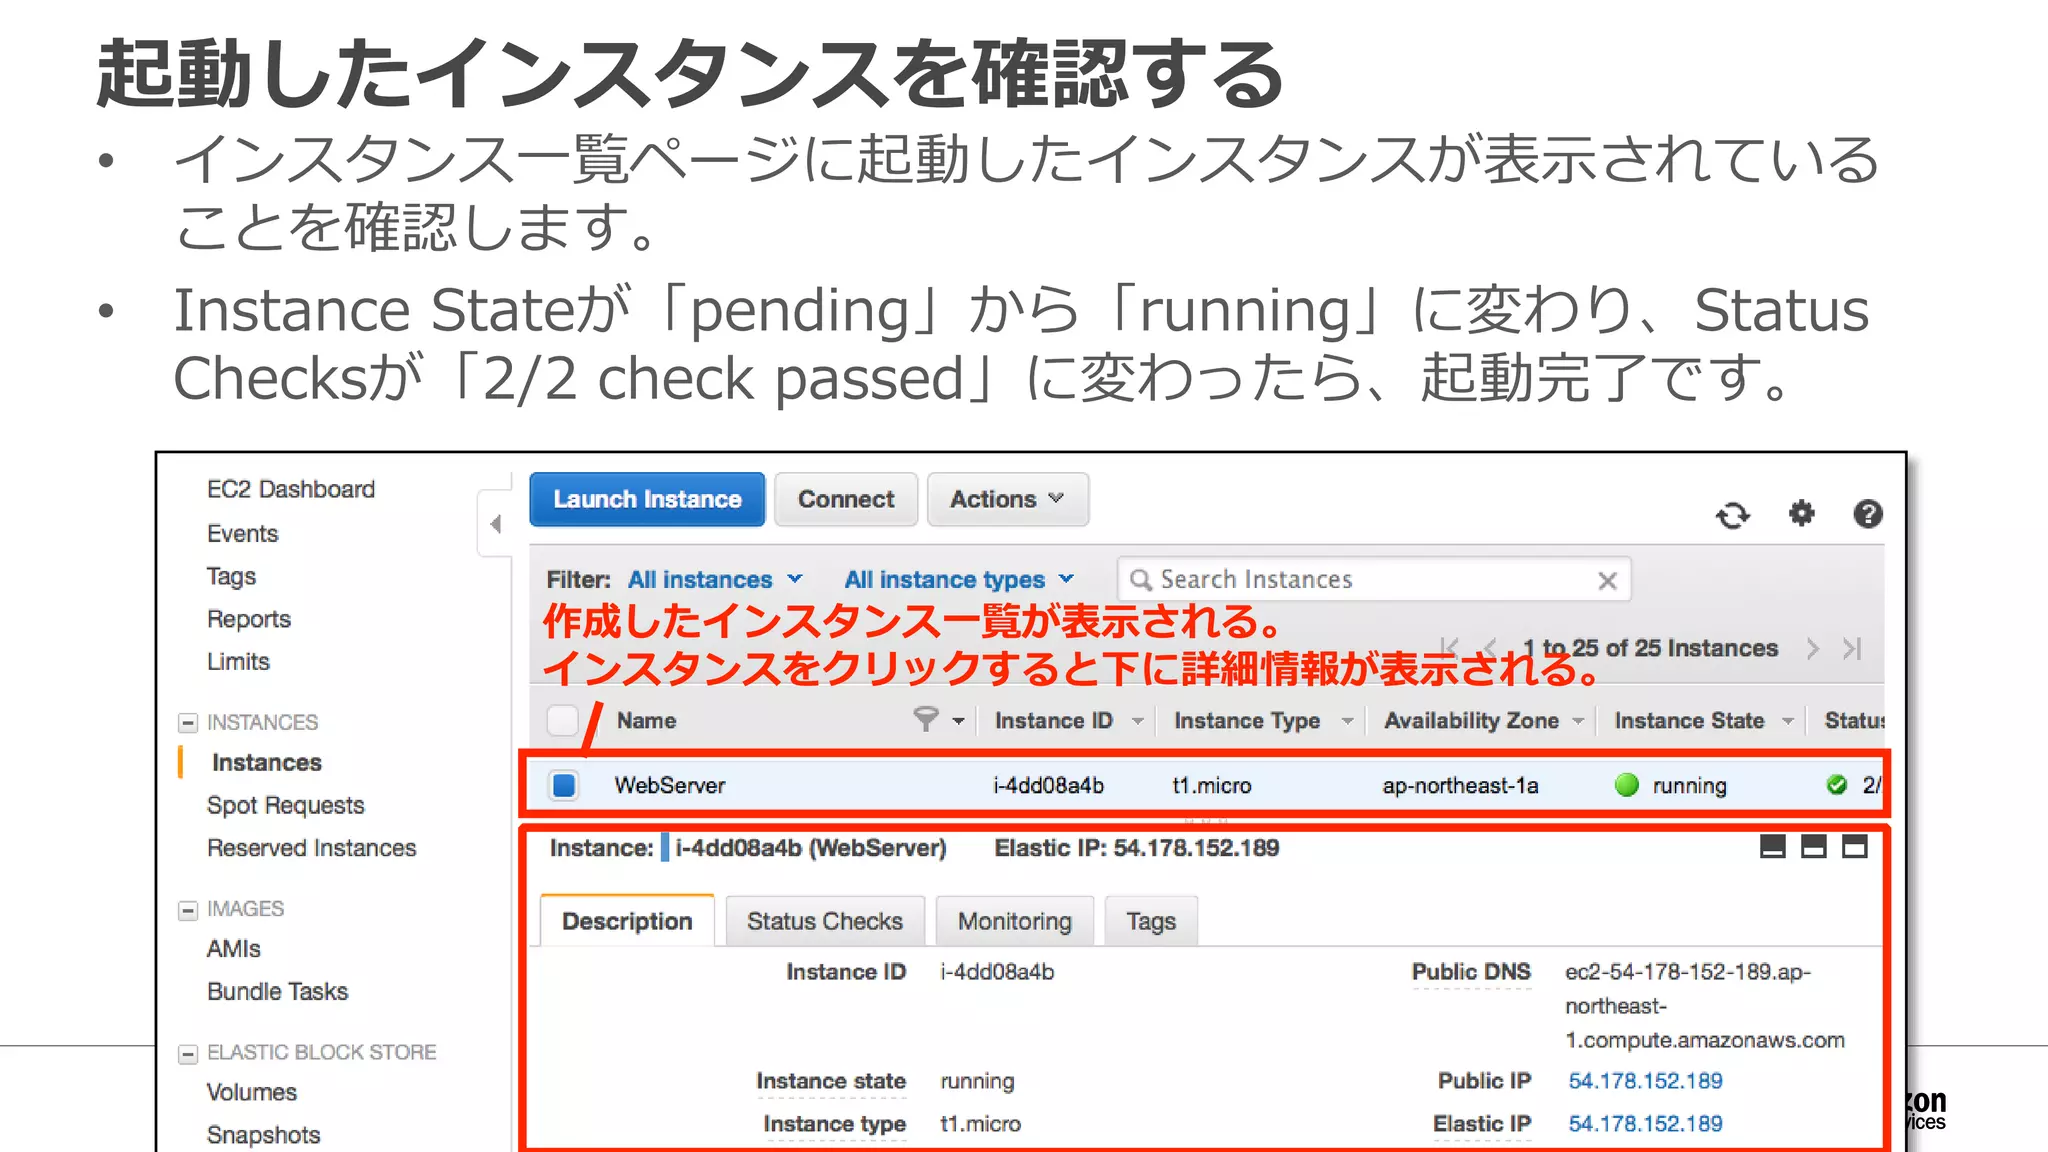2048x1152 pixels.
Task: Click the Public IP 54.178.152.189 link
Action: (1645, 1081)
